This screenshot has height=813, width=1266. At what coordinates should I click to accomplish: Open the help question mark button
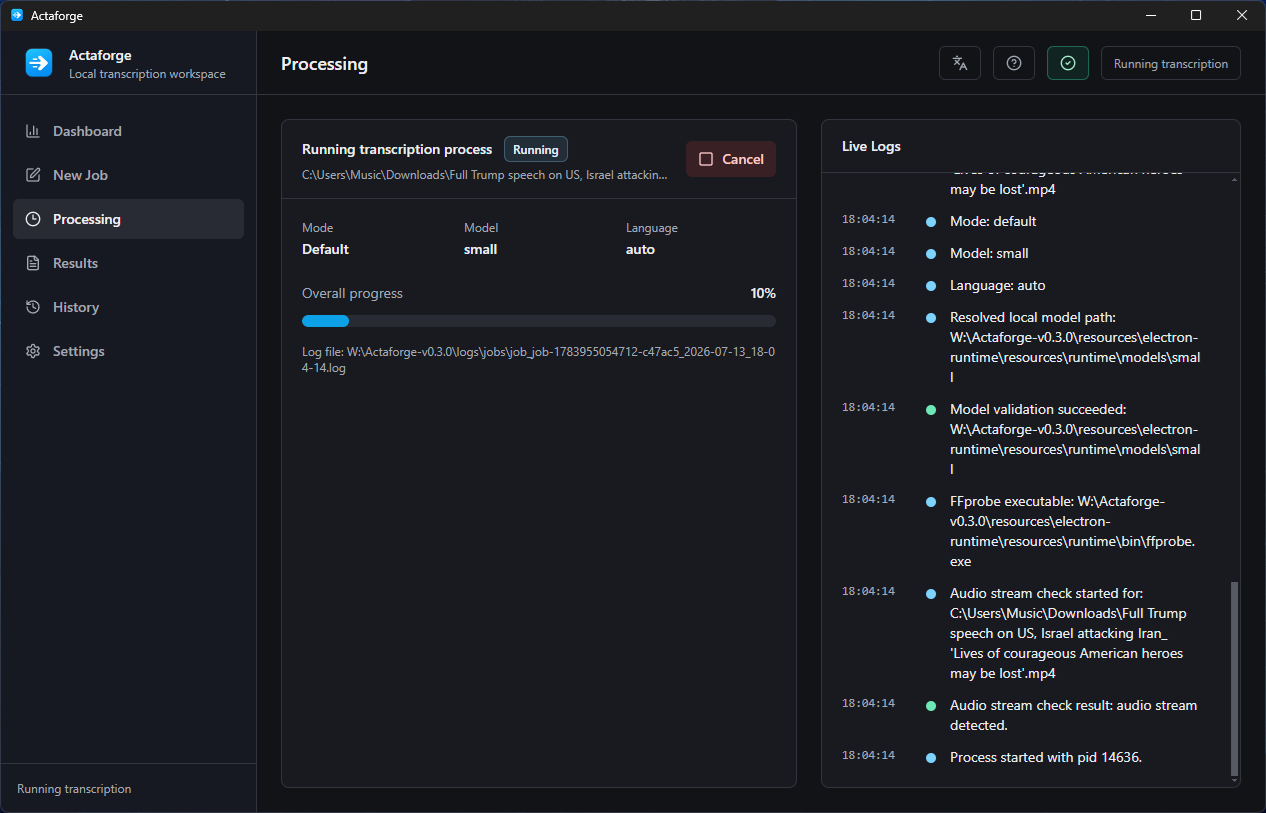click(1014, 63)
